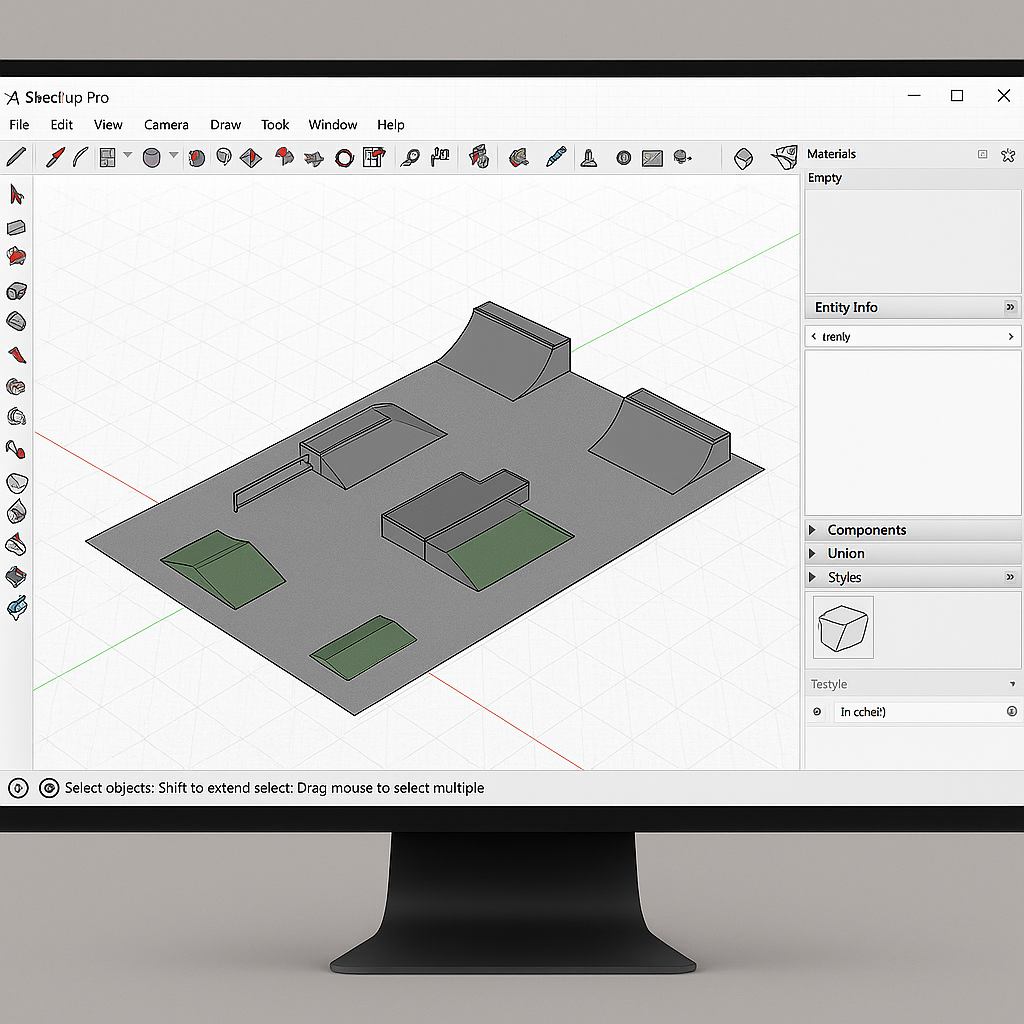Open the Camera menu
Viewport: 1024px width, 1024px height.
(x=166, y=125)
